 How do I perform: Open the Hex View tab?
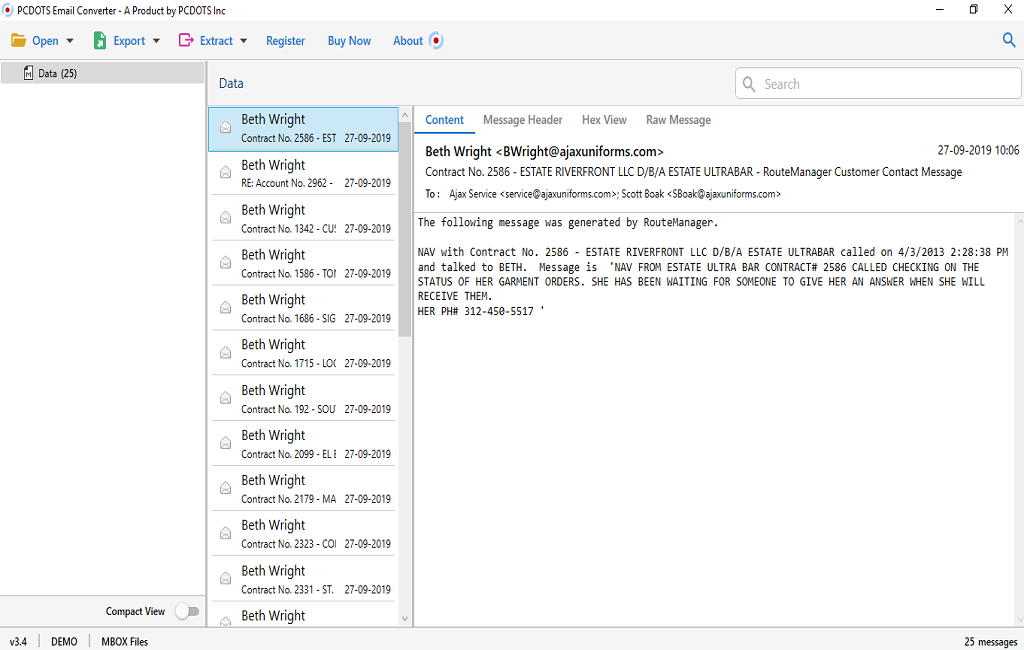[x=604, y=120]
